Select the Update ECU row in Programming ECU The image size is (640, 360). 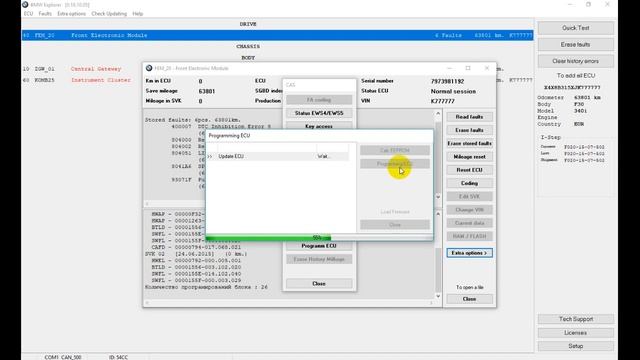pyautogui.click(x=278, y=156)
